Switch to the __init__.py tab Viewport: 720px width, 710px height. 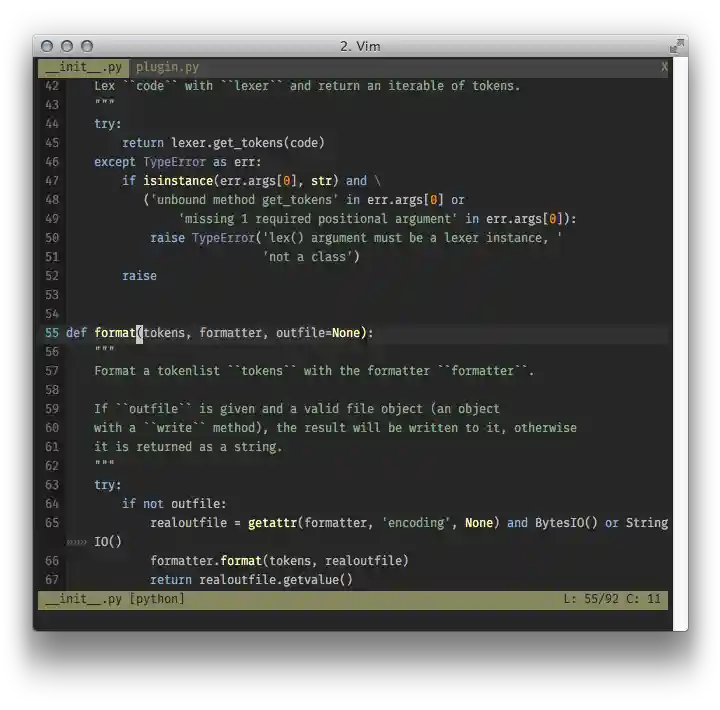(84, 68)
